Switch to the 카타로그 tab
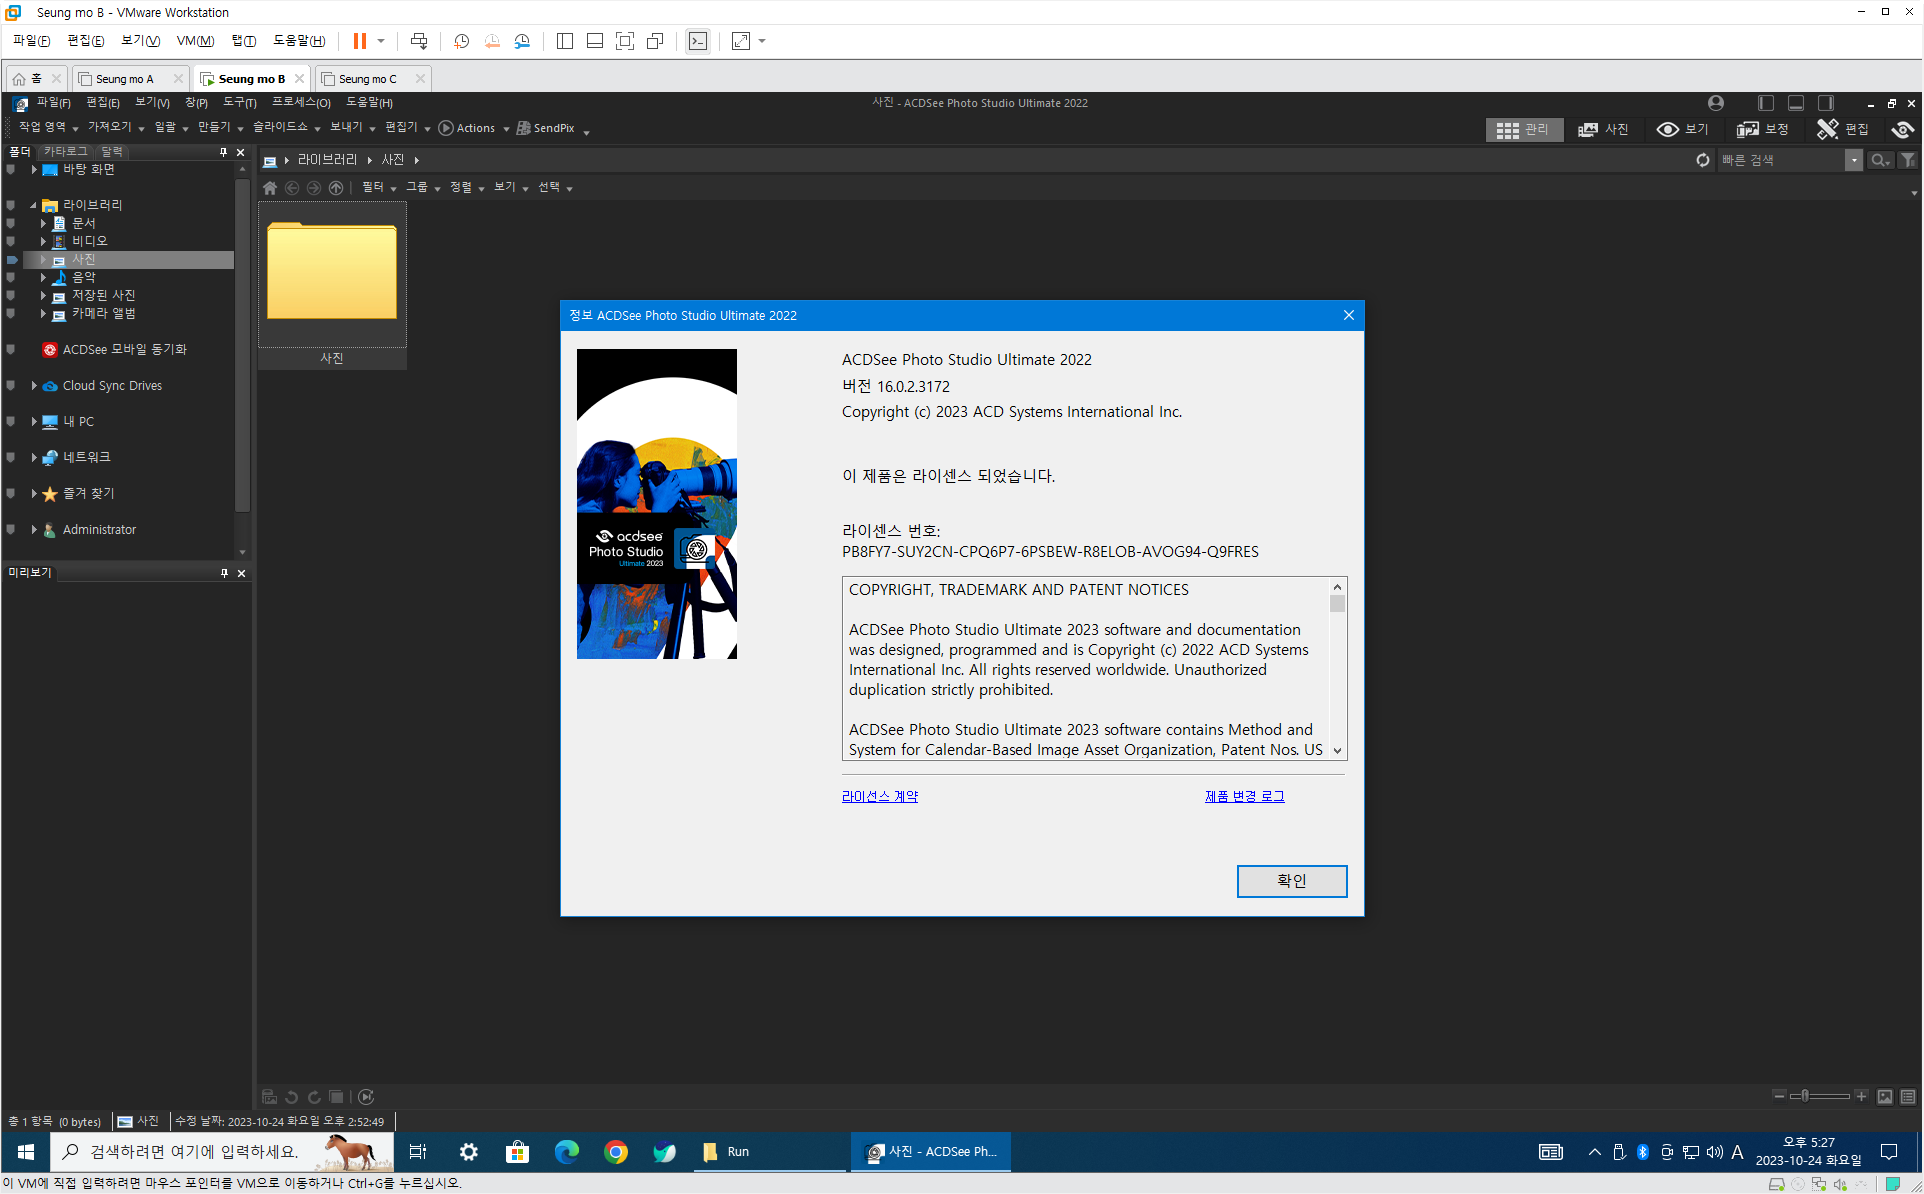The image size is (1924, 1194). tap(65, 151)
